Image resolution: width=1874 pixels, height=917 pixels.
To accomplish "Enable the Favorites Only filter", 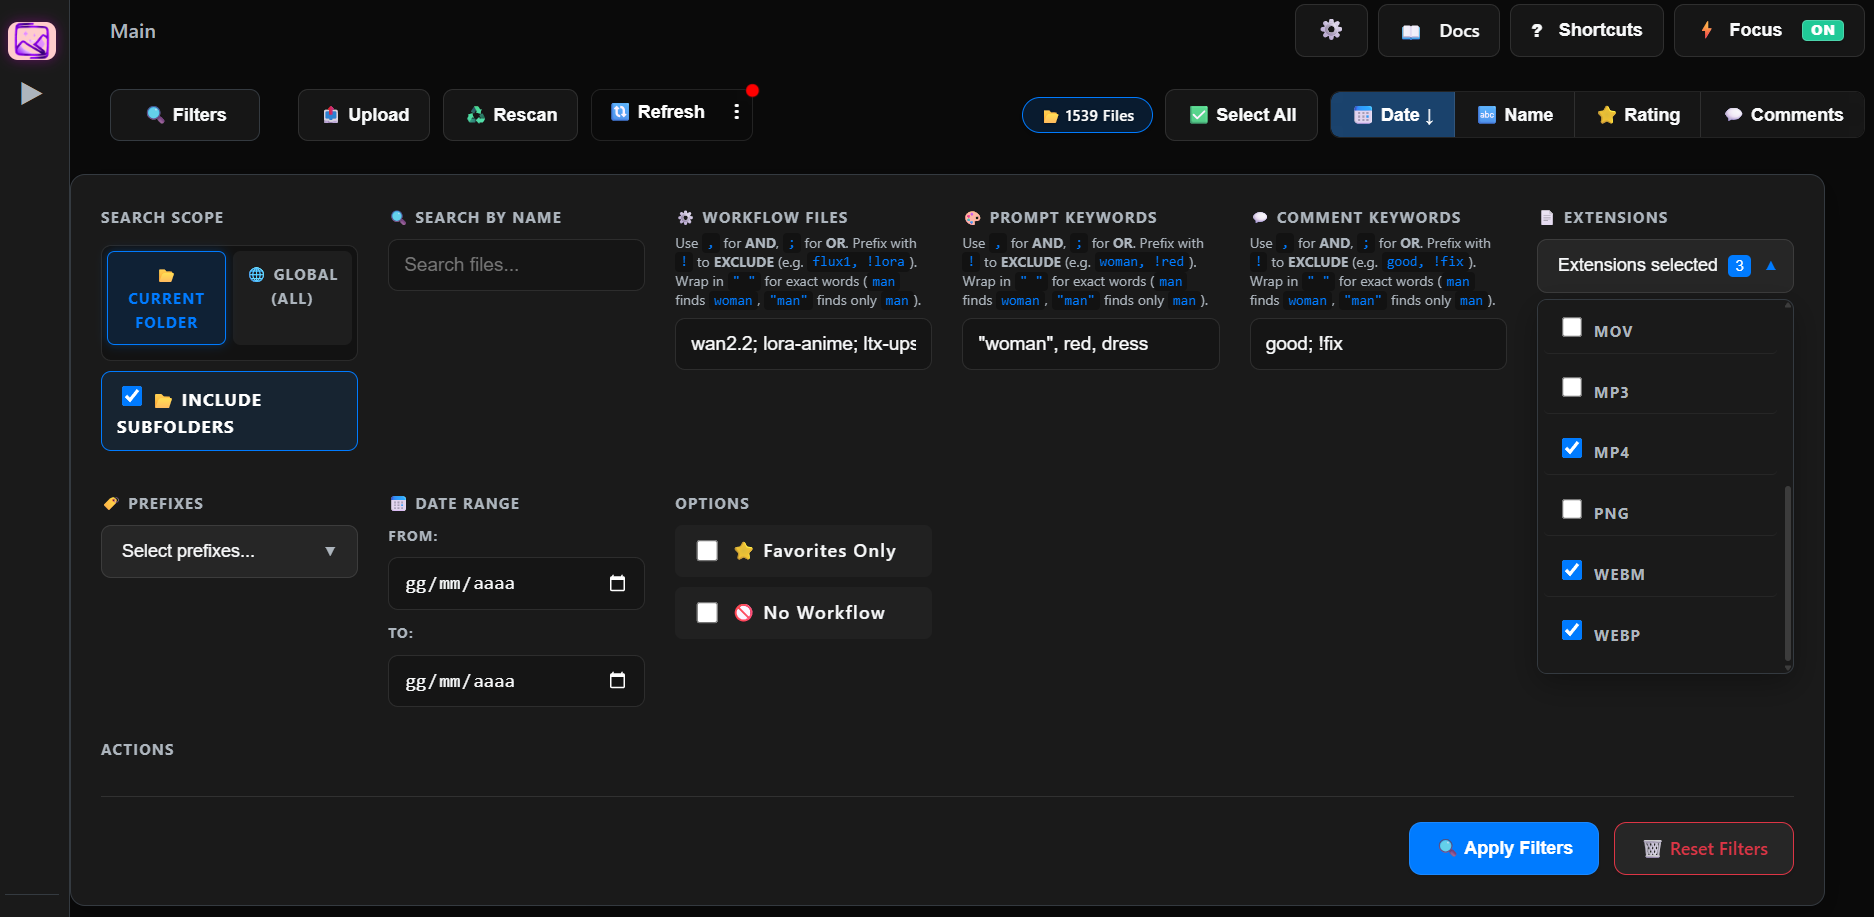I will pyautogui.click(x=707, y=550).
